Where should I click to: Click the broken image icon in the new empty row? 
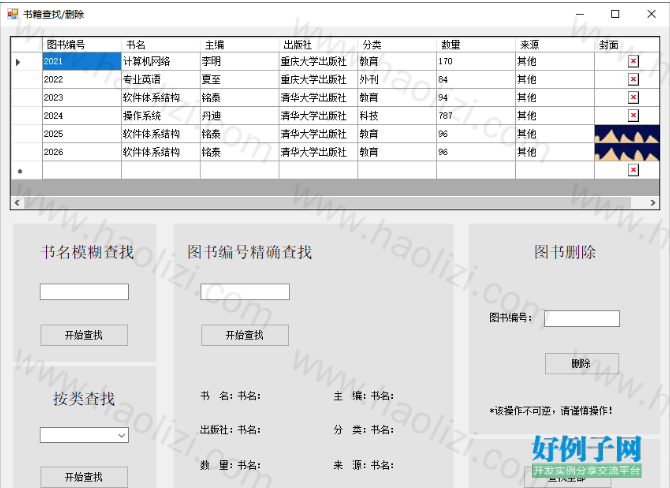pyautogui.click(x=633, y=170)
